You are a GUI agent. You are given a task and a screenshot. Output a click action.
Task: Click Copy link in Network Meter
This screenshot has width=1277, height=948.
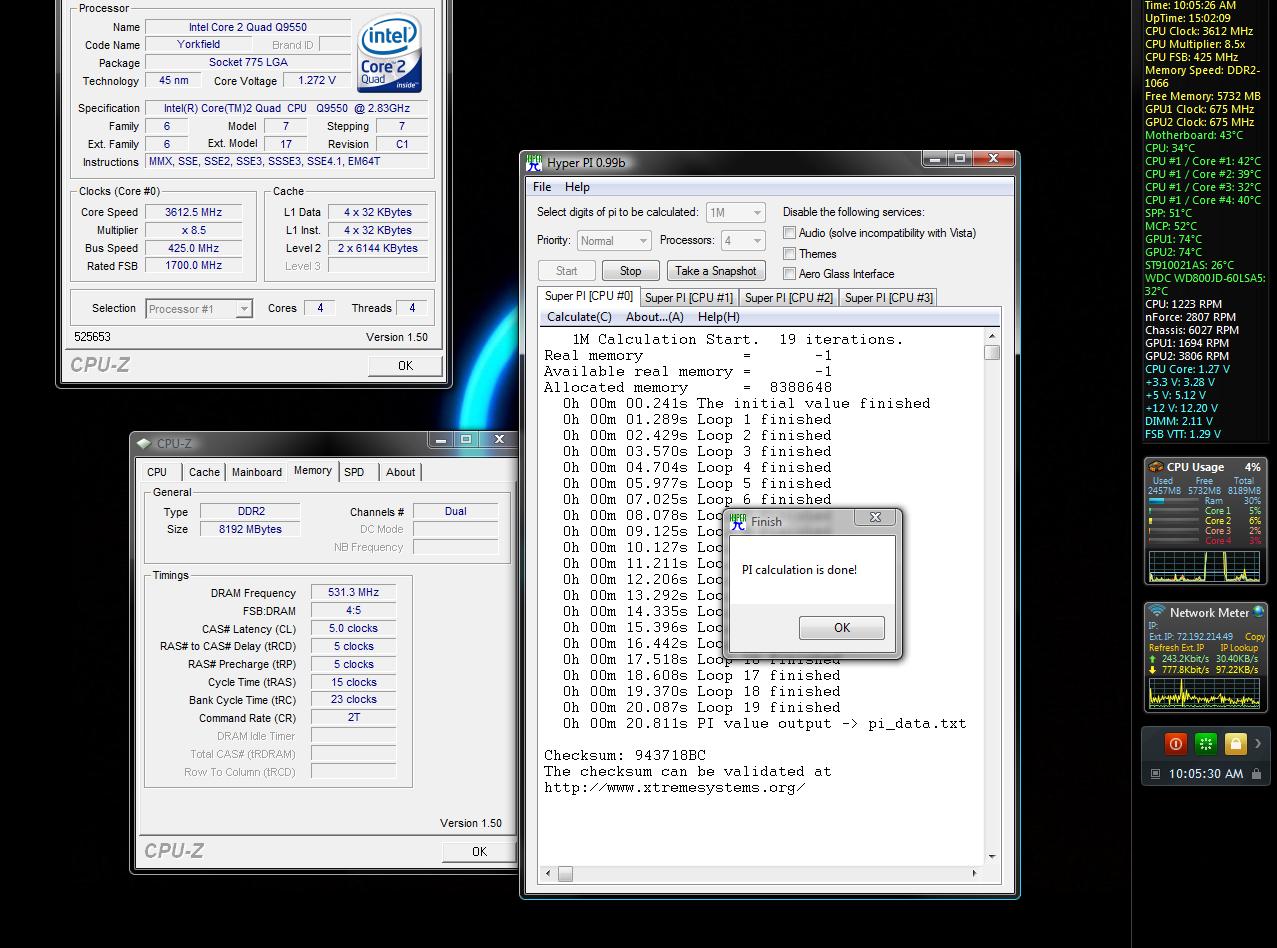1255,636
